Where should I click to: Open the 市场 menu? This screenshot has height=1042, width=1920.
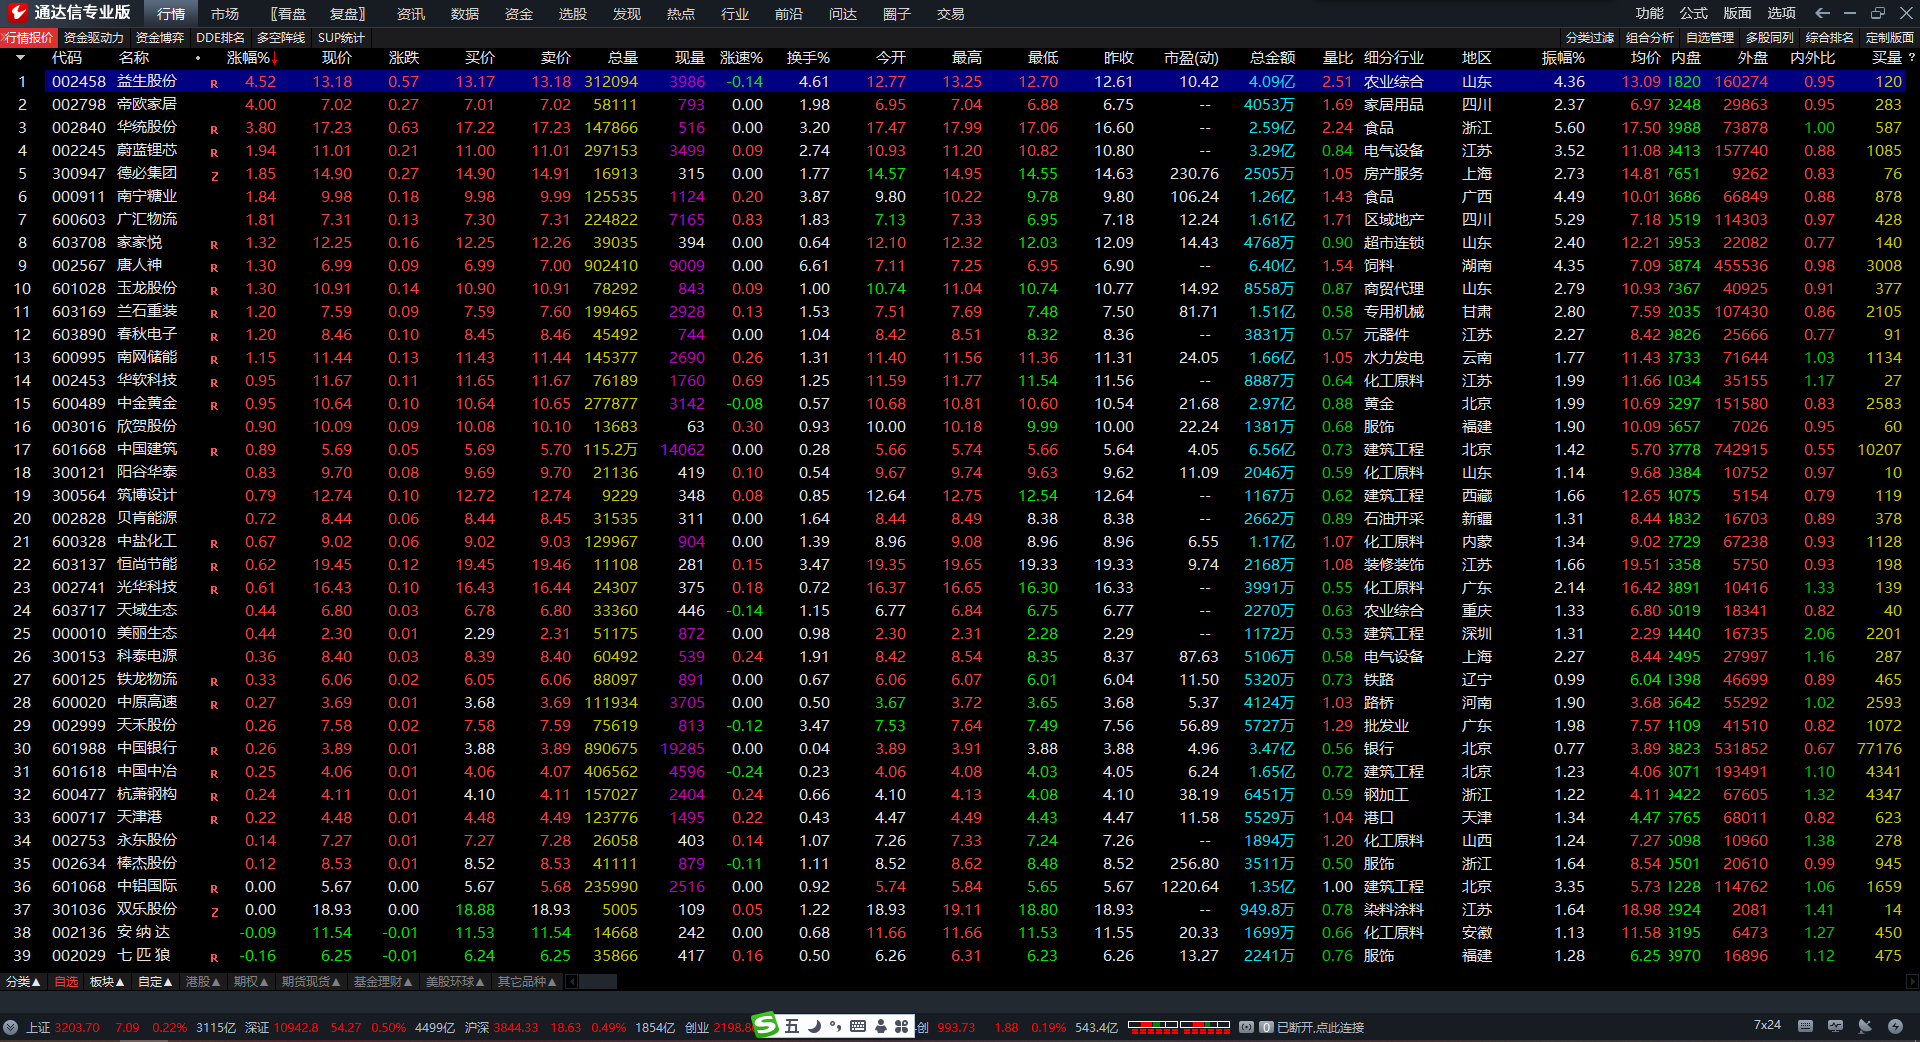[225, 14]
